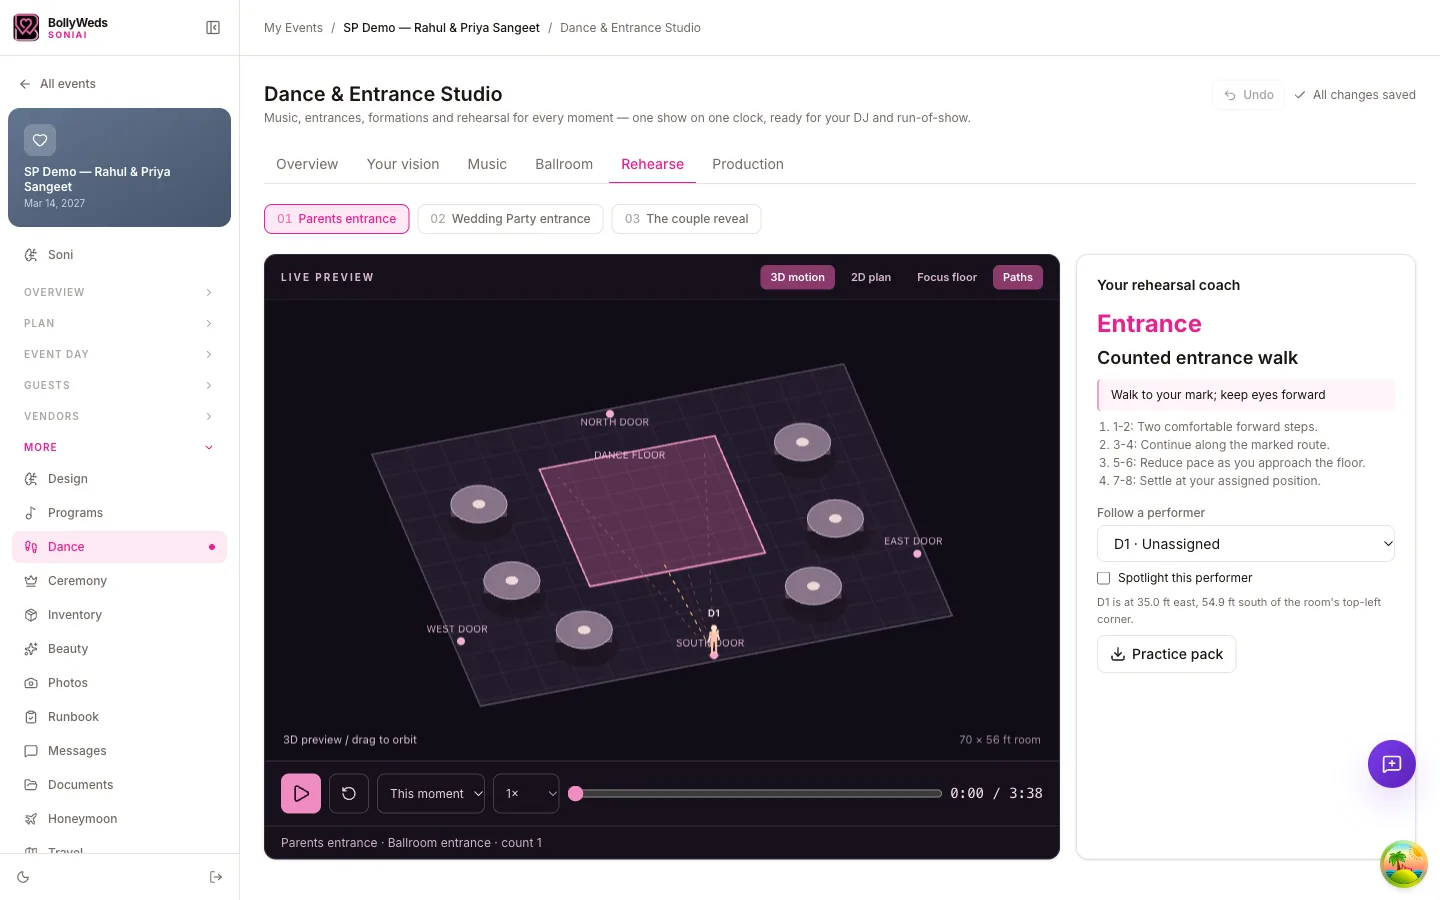Switch to the Production tab
1440x900 pixels.
(748, 164)
